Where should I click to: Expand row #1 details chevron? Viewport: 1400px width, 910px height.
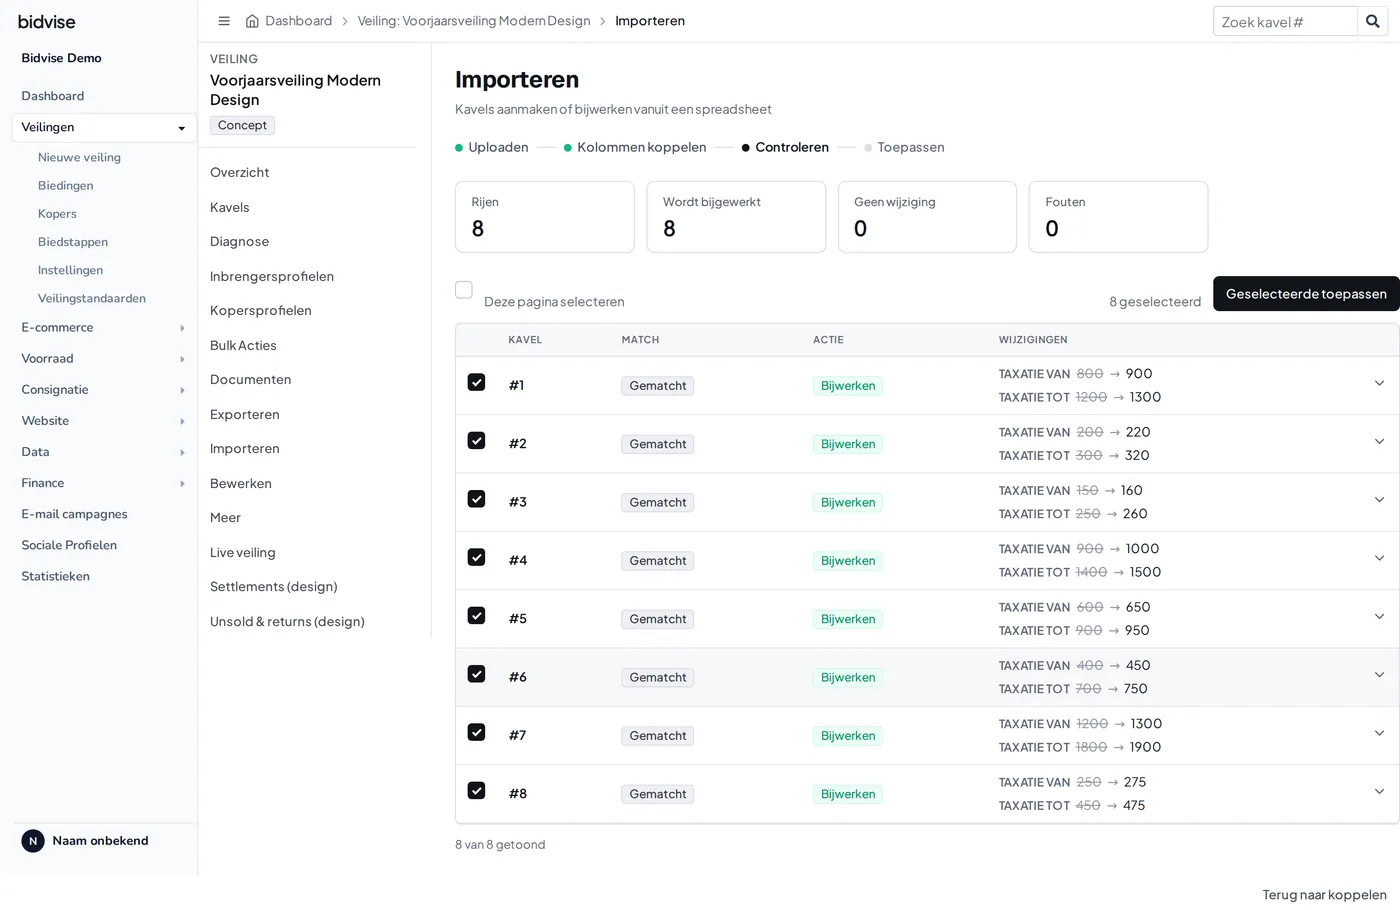tap(1379, 384)
